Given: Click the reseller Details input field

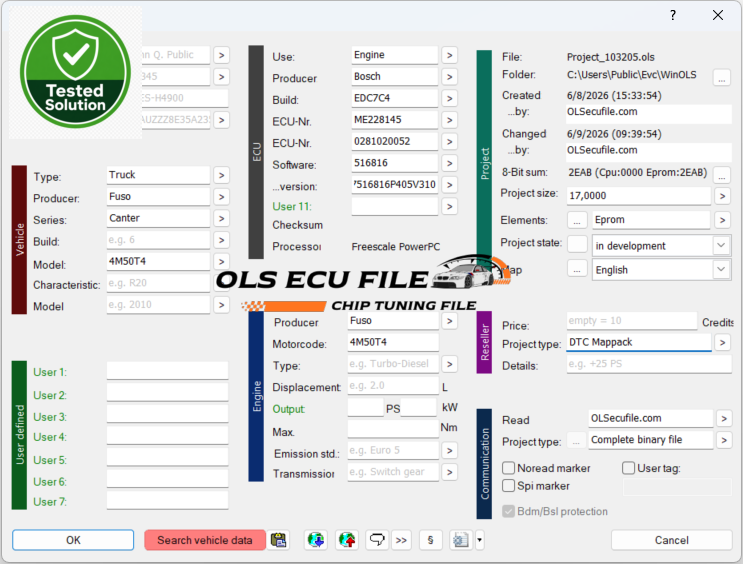Looking at the screenshot, I should click(649, 364).
